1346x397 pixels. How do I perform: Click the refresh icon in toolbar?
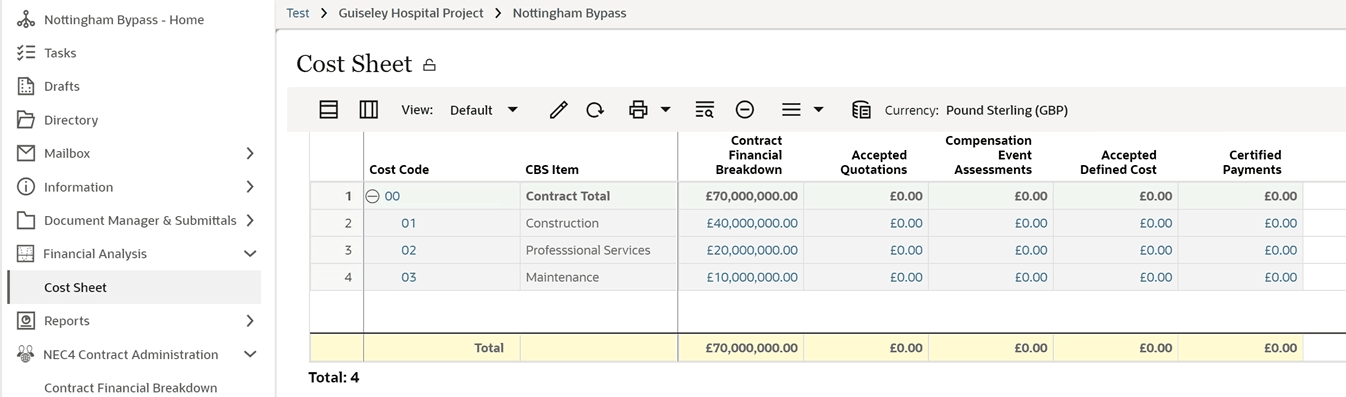tap(595, 110)
